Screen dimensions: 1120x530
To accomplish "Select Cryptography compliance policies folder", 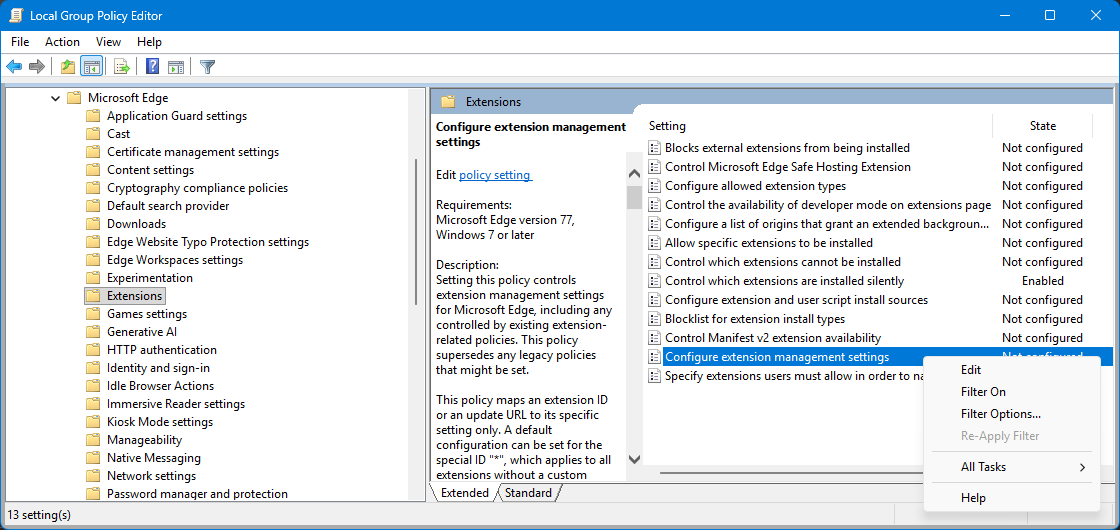I will 197,188.
